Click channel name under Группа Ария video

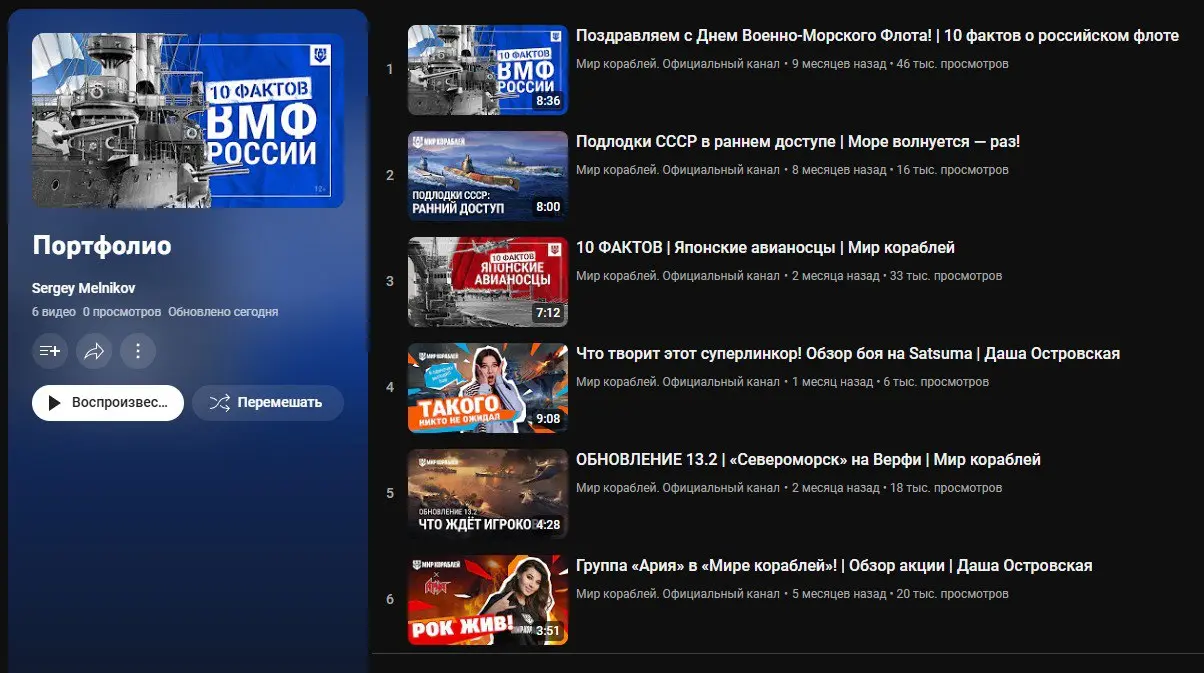click(x=678, y=594)
